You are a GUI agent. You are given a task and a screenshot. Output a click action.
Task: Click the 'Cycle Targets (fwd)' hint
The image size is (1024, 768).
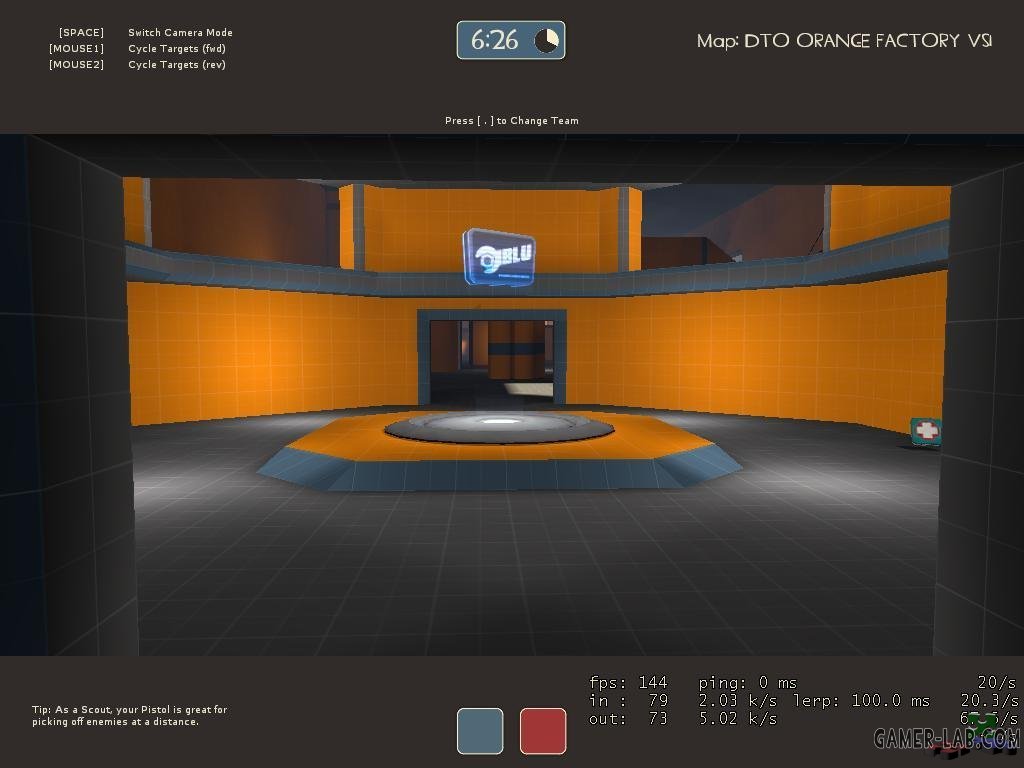(177, 49)
